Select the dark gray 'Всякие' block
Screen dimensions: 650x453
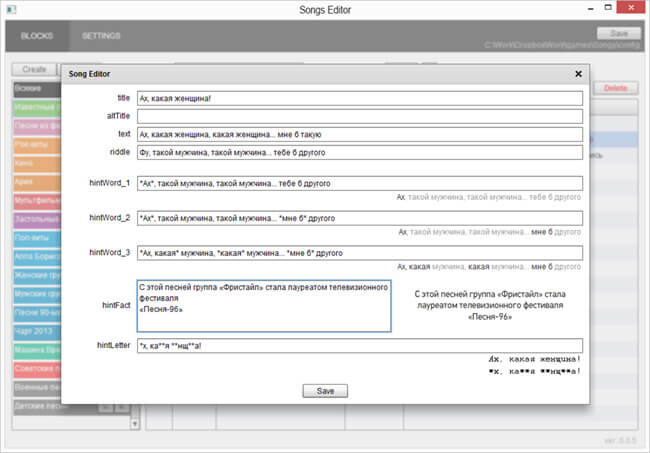(37, 89)
